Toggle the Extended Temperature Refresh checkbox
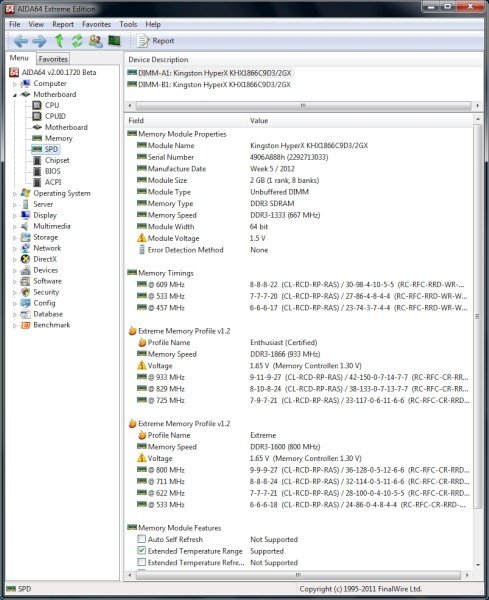 point(142,562)
